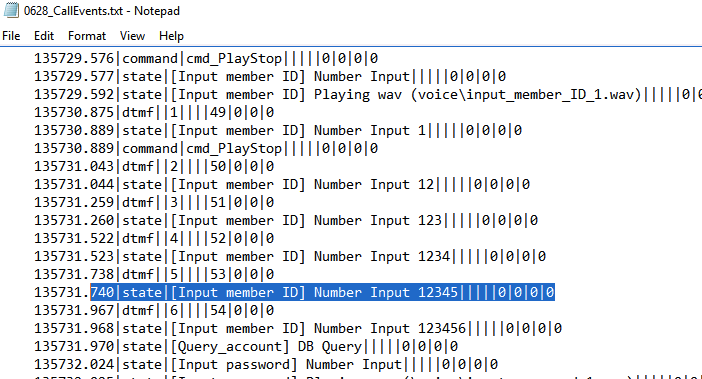Open the Help menu
The image size is (702, 379).
point(171,36)
